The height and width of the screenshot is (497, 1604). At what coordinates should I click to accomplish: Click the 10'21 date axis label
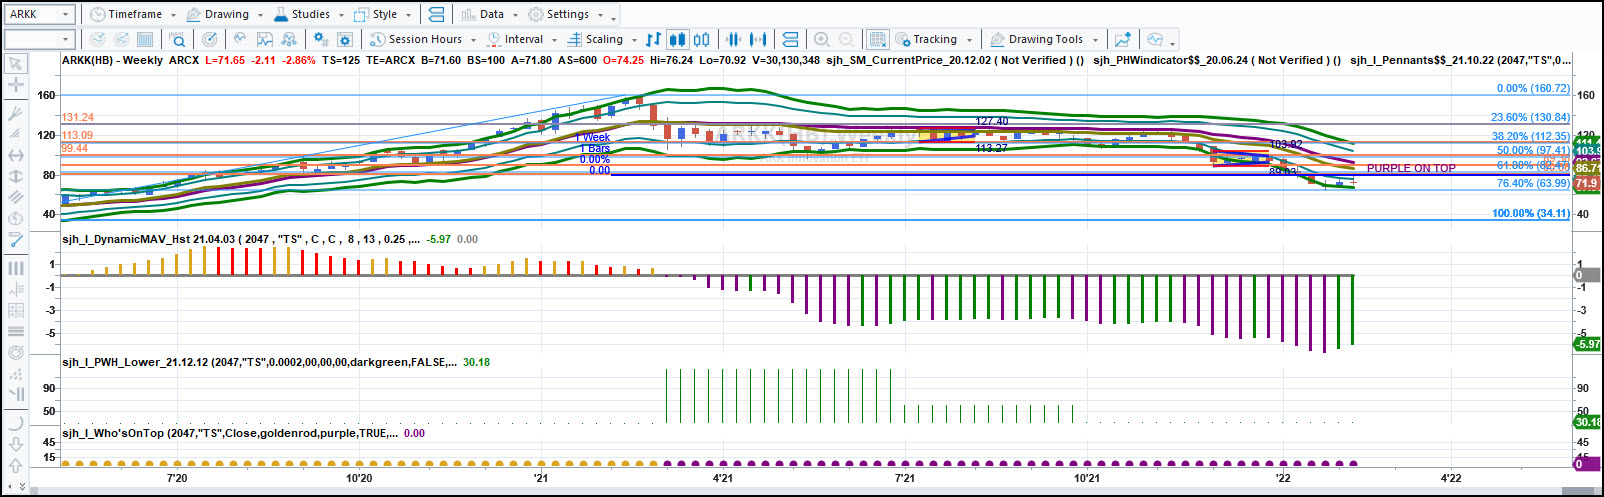[1087, 478]
